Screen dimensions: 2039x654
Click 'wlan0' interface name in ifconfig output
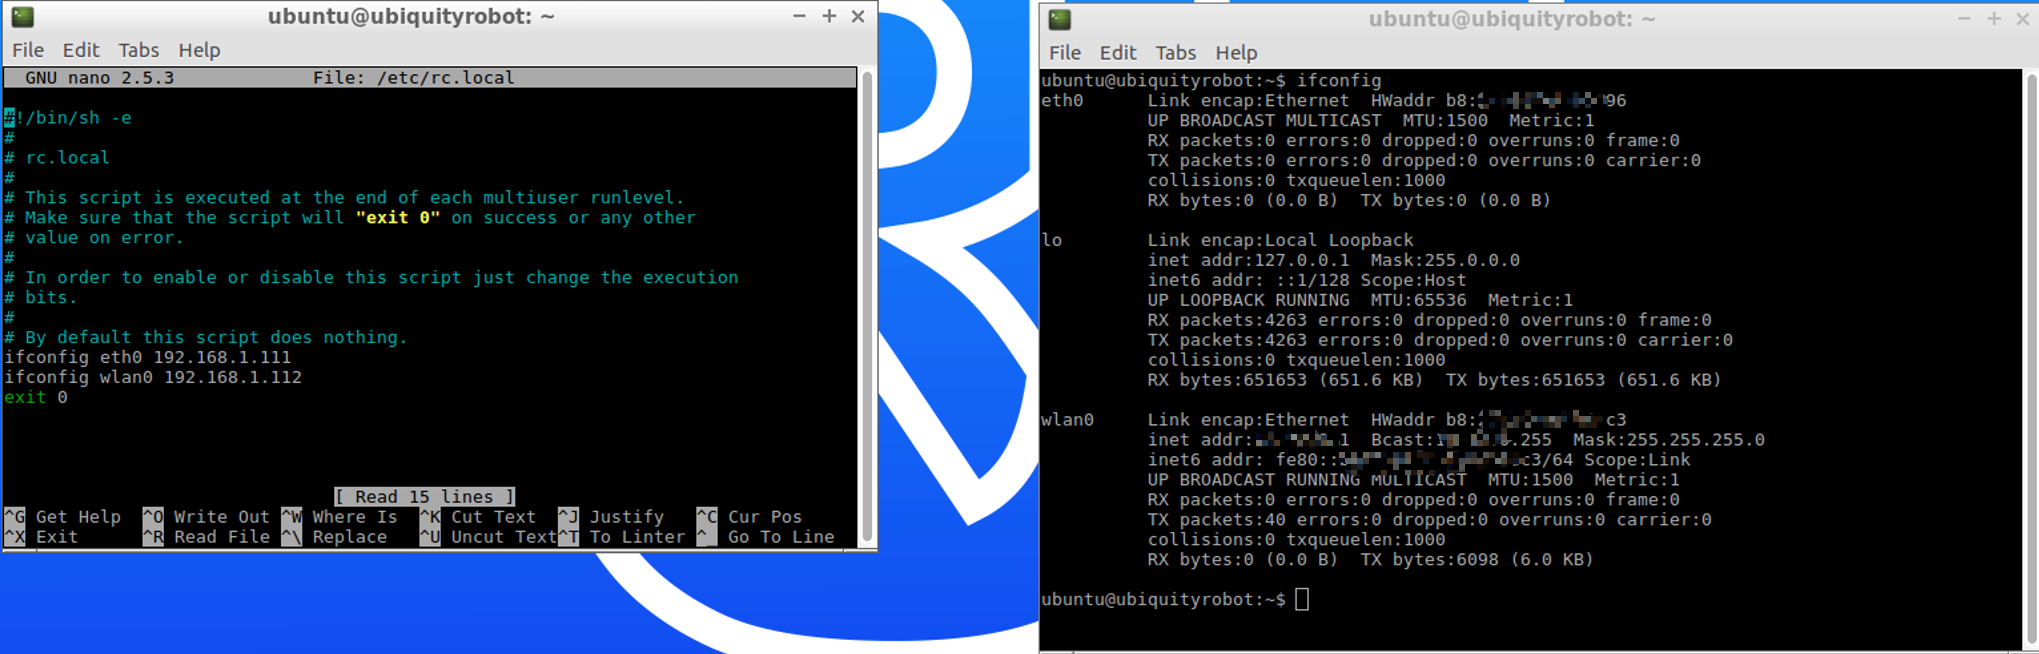click(x=1067, y=420)
